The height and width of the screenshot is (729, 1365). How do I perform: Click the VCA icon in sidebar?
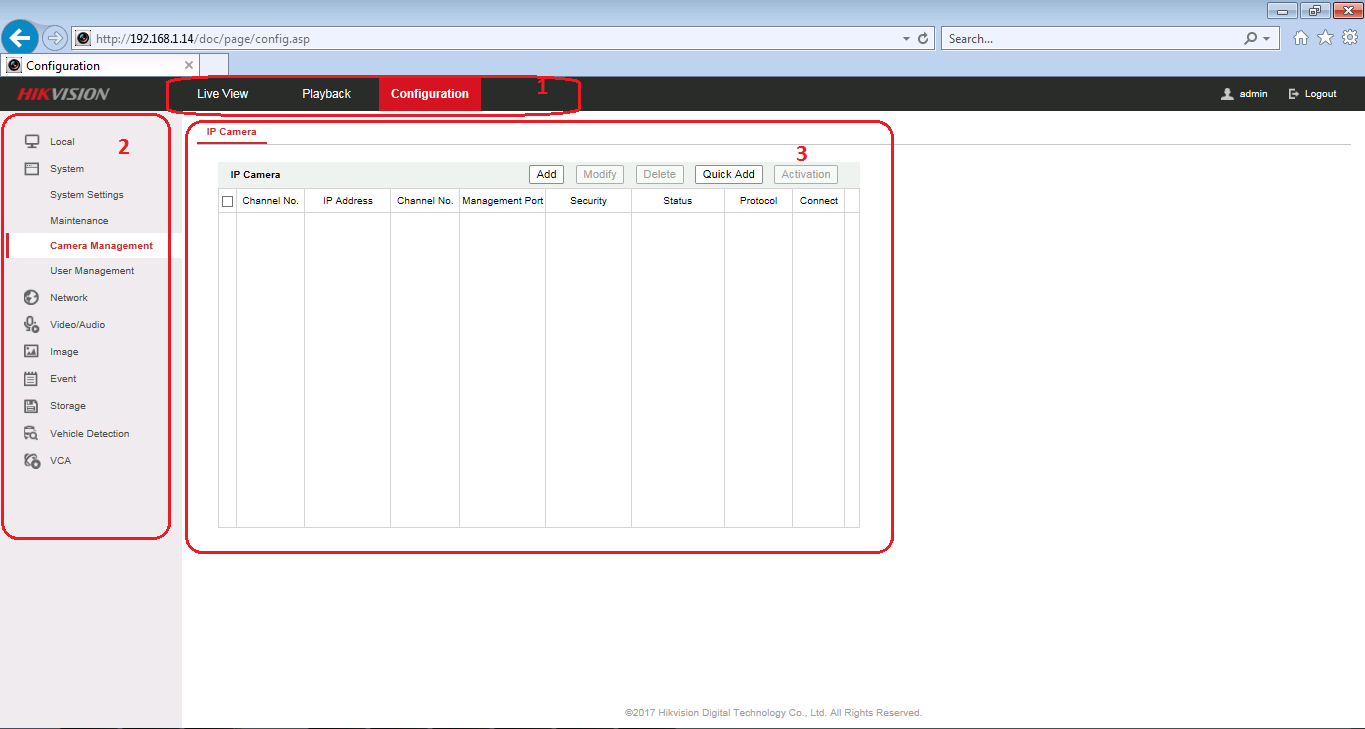pos(32,461)
